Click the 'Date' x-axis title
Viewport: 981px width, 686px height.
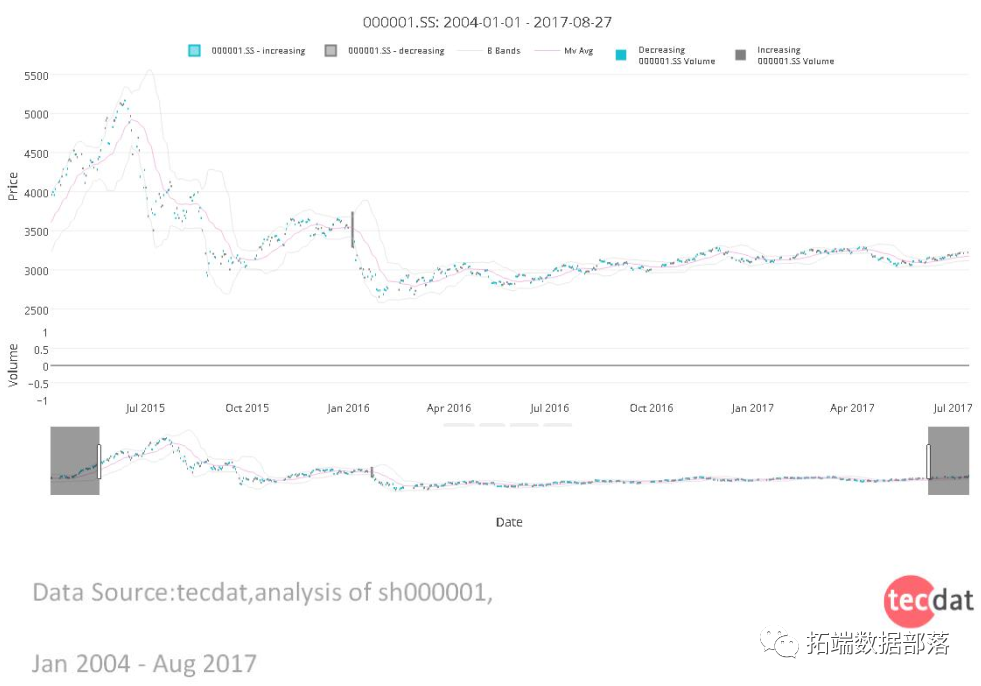[509, 522]
